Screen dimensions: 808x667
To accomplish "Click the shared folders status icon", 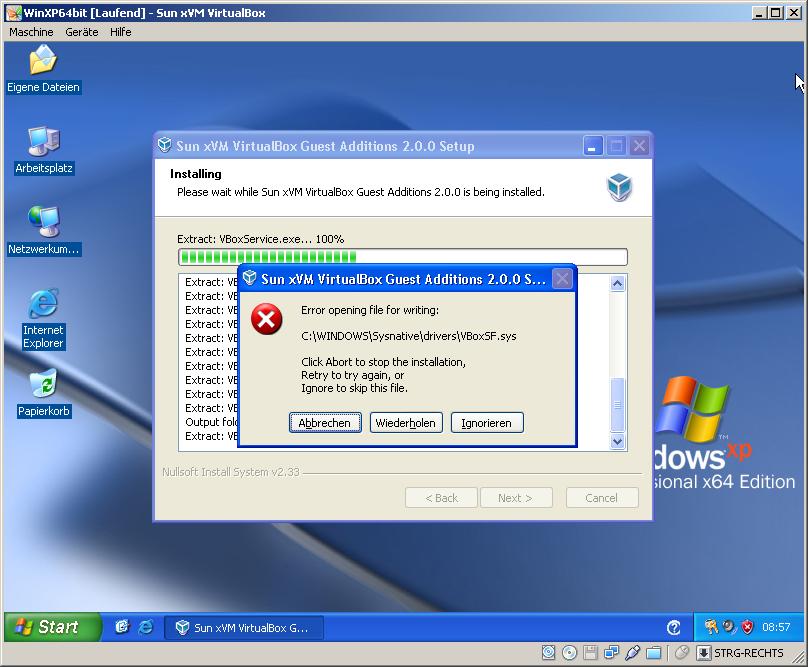I will [654, 653].
